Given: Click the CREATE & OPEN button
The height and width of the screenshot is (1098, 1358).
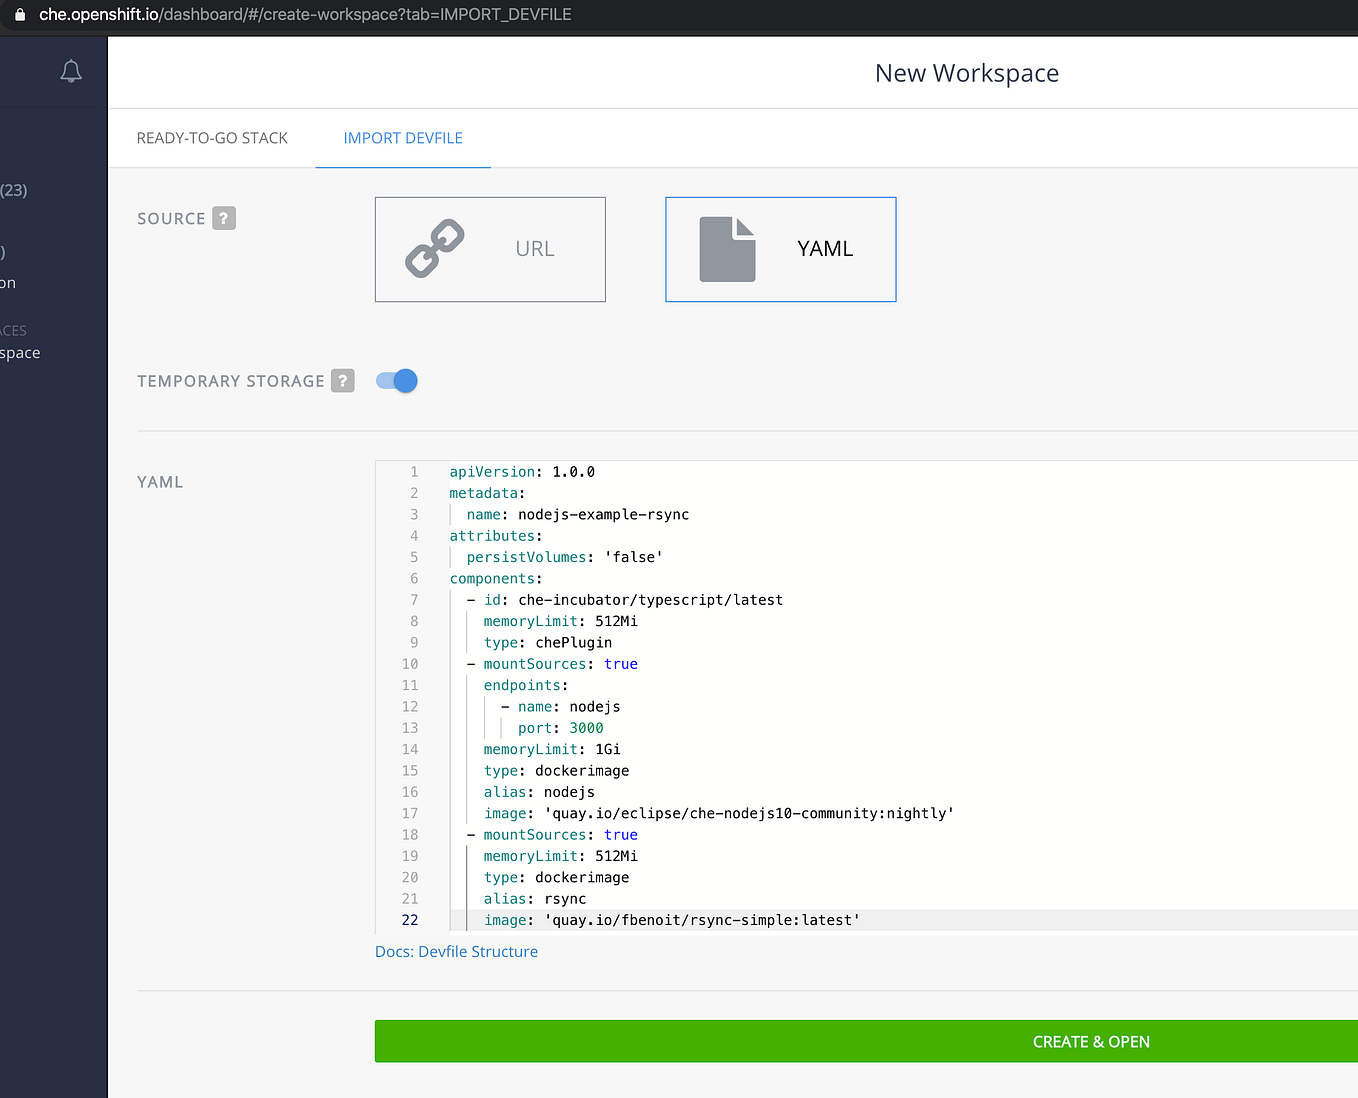Looking at the screenshot, I should click(1090, 1041).
